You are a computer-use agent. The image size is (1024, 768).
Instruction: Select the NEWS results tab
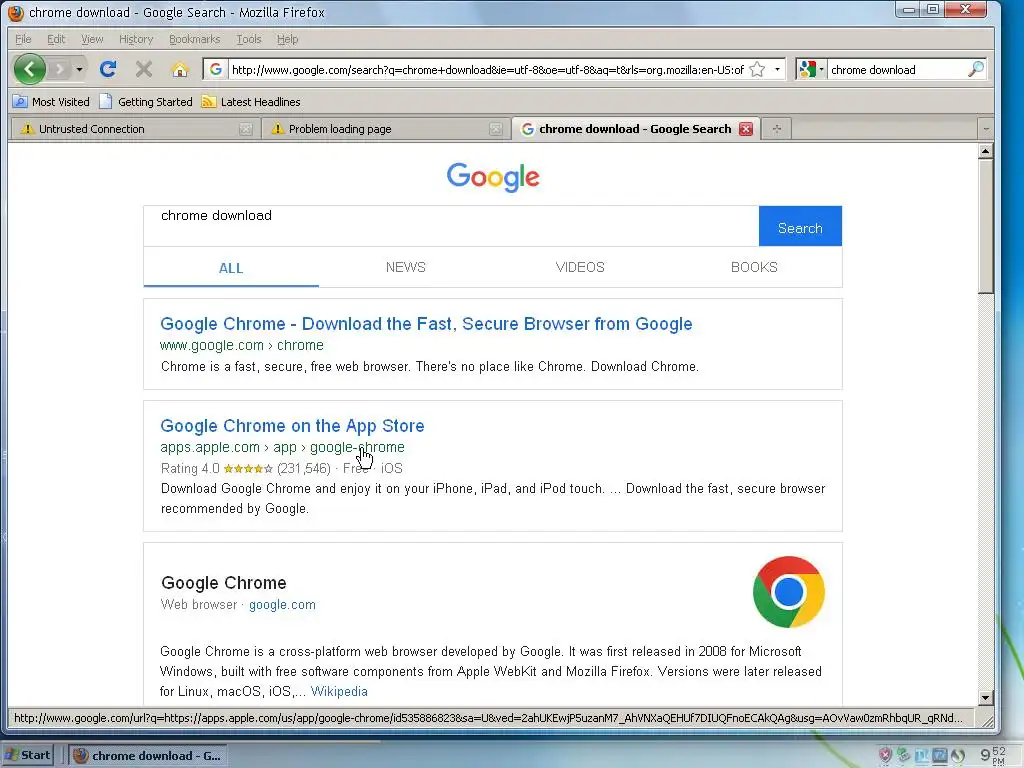[x=406, y=267]
